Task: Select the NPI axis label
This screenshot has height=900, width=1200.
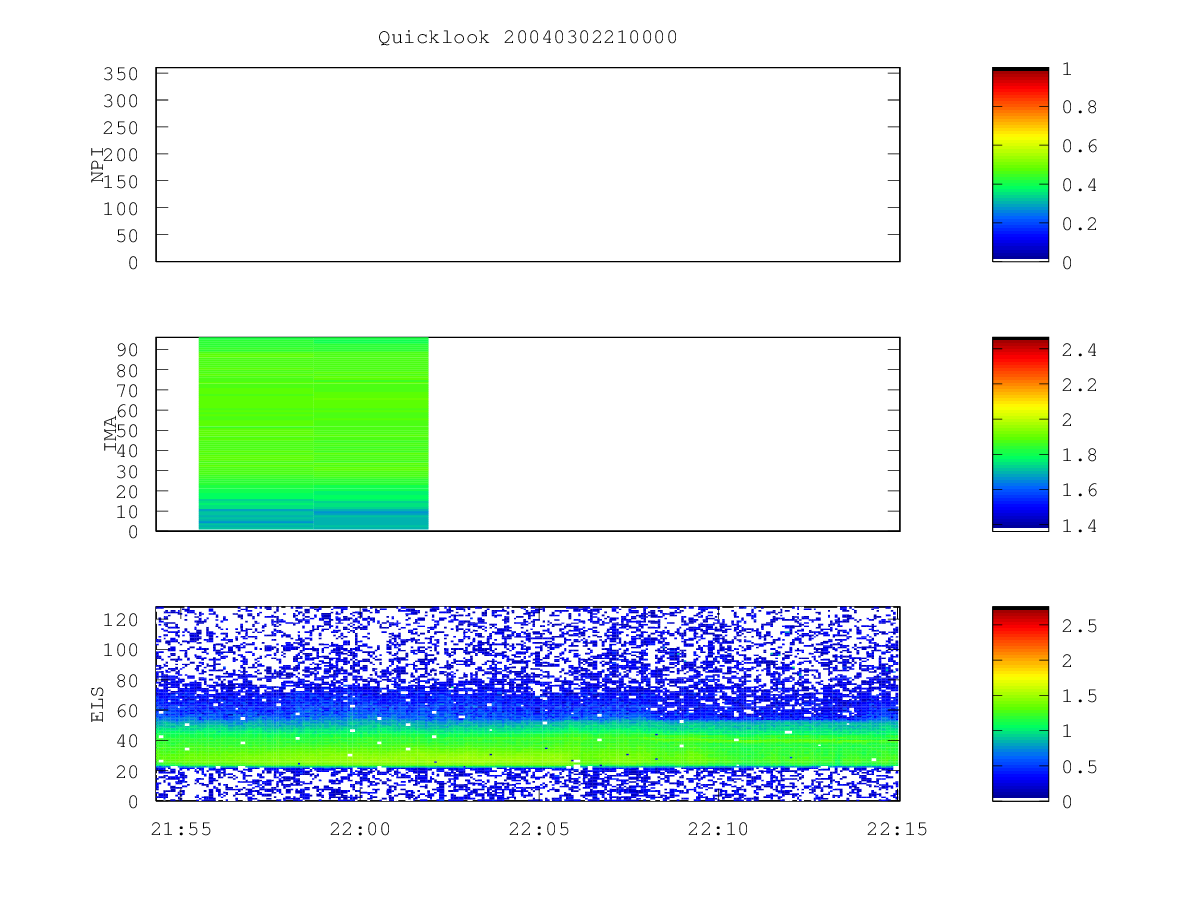Action: 98,165
